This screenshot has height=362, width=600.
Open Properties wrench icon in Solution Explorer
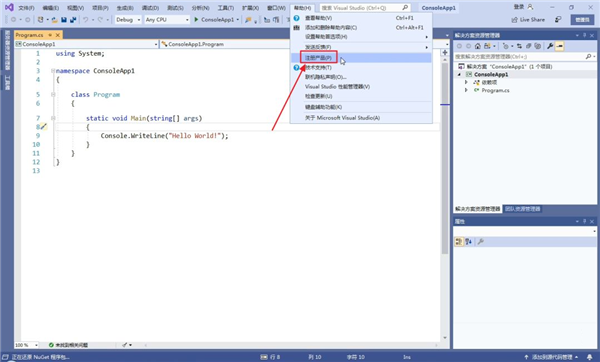(x=550, y=46)
